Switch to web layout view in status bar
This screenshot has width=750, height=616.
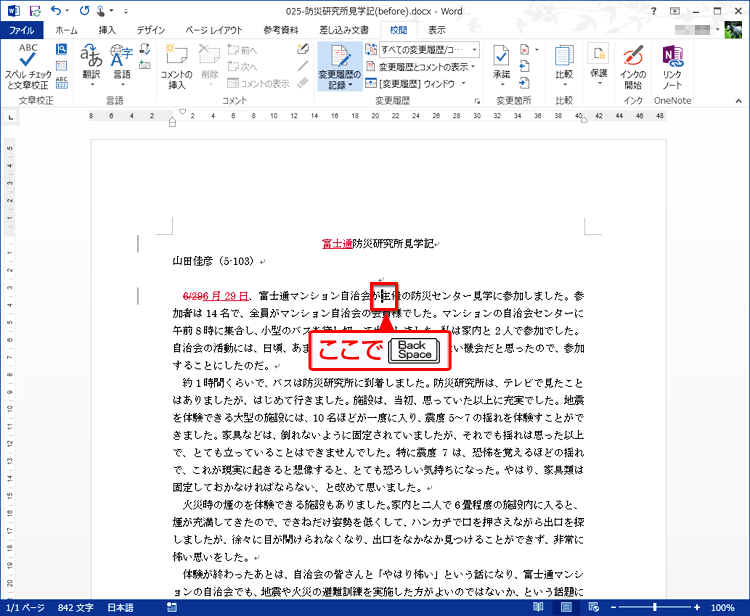click(x=593, y=607)
